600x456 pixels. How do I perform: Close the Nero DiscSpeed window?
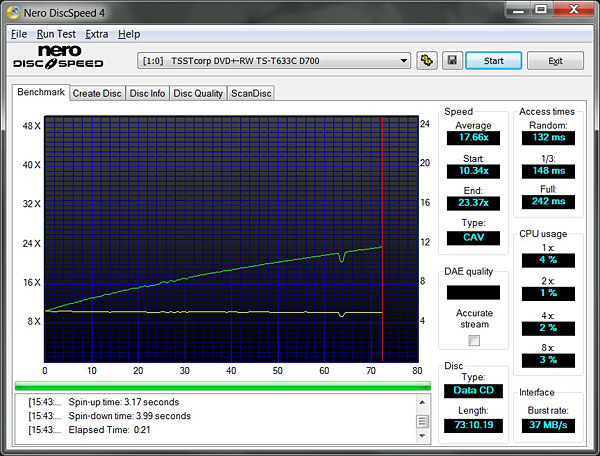[573, 10]
